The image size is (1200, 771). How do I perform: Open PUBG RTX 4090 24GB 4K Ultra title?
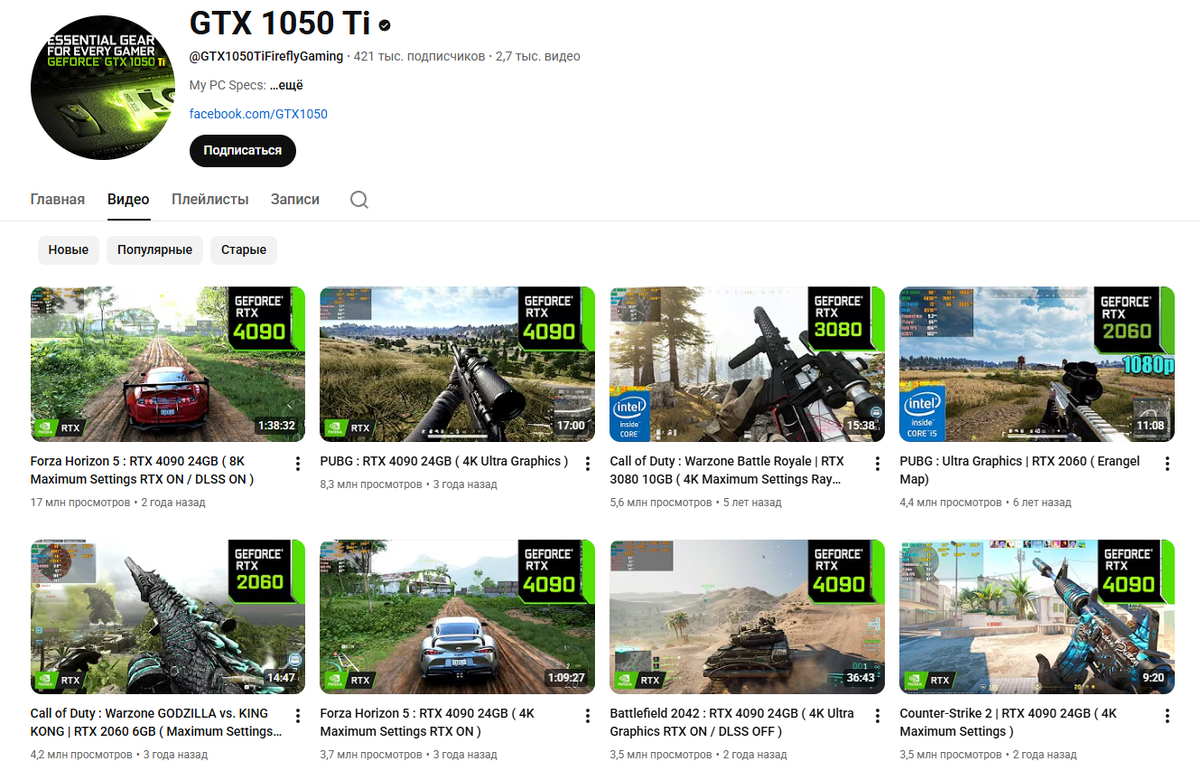[444, 461]
